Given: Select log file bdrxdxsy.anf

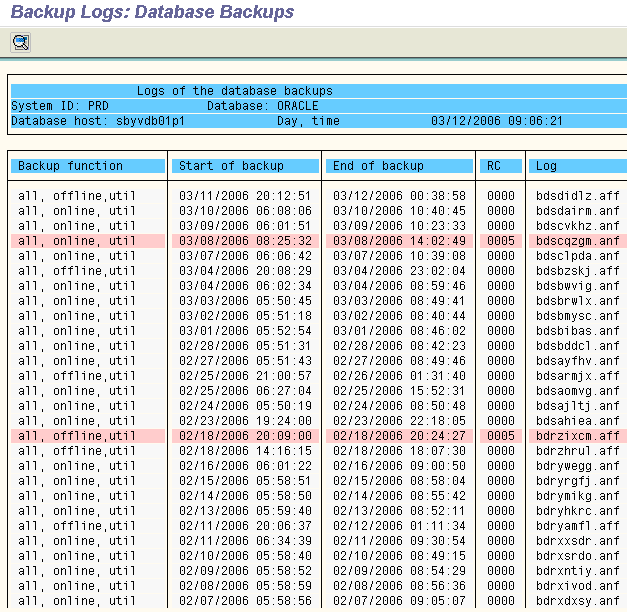Looking at the screenshot, I should click(577, 601).
